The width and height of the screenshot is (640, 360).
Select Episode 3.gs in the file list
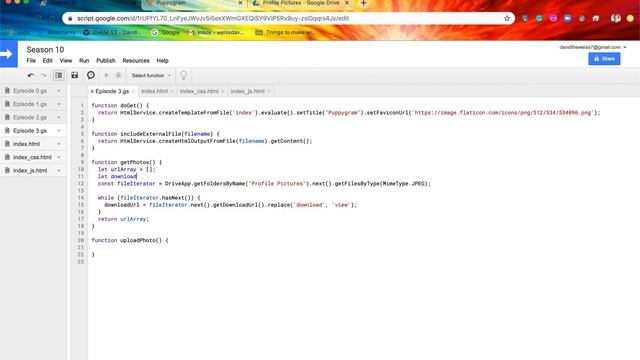30,131
